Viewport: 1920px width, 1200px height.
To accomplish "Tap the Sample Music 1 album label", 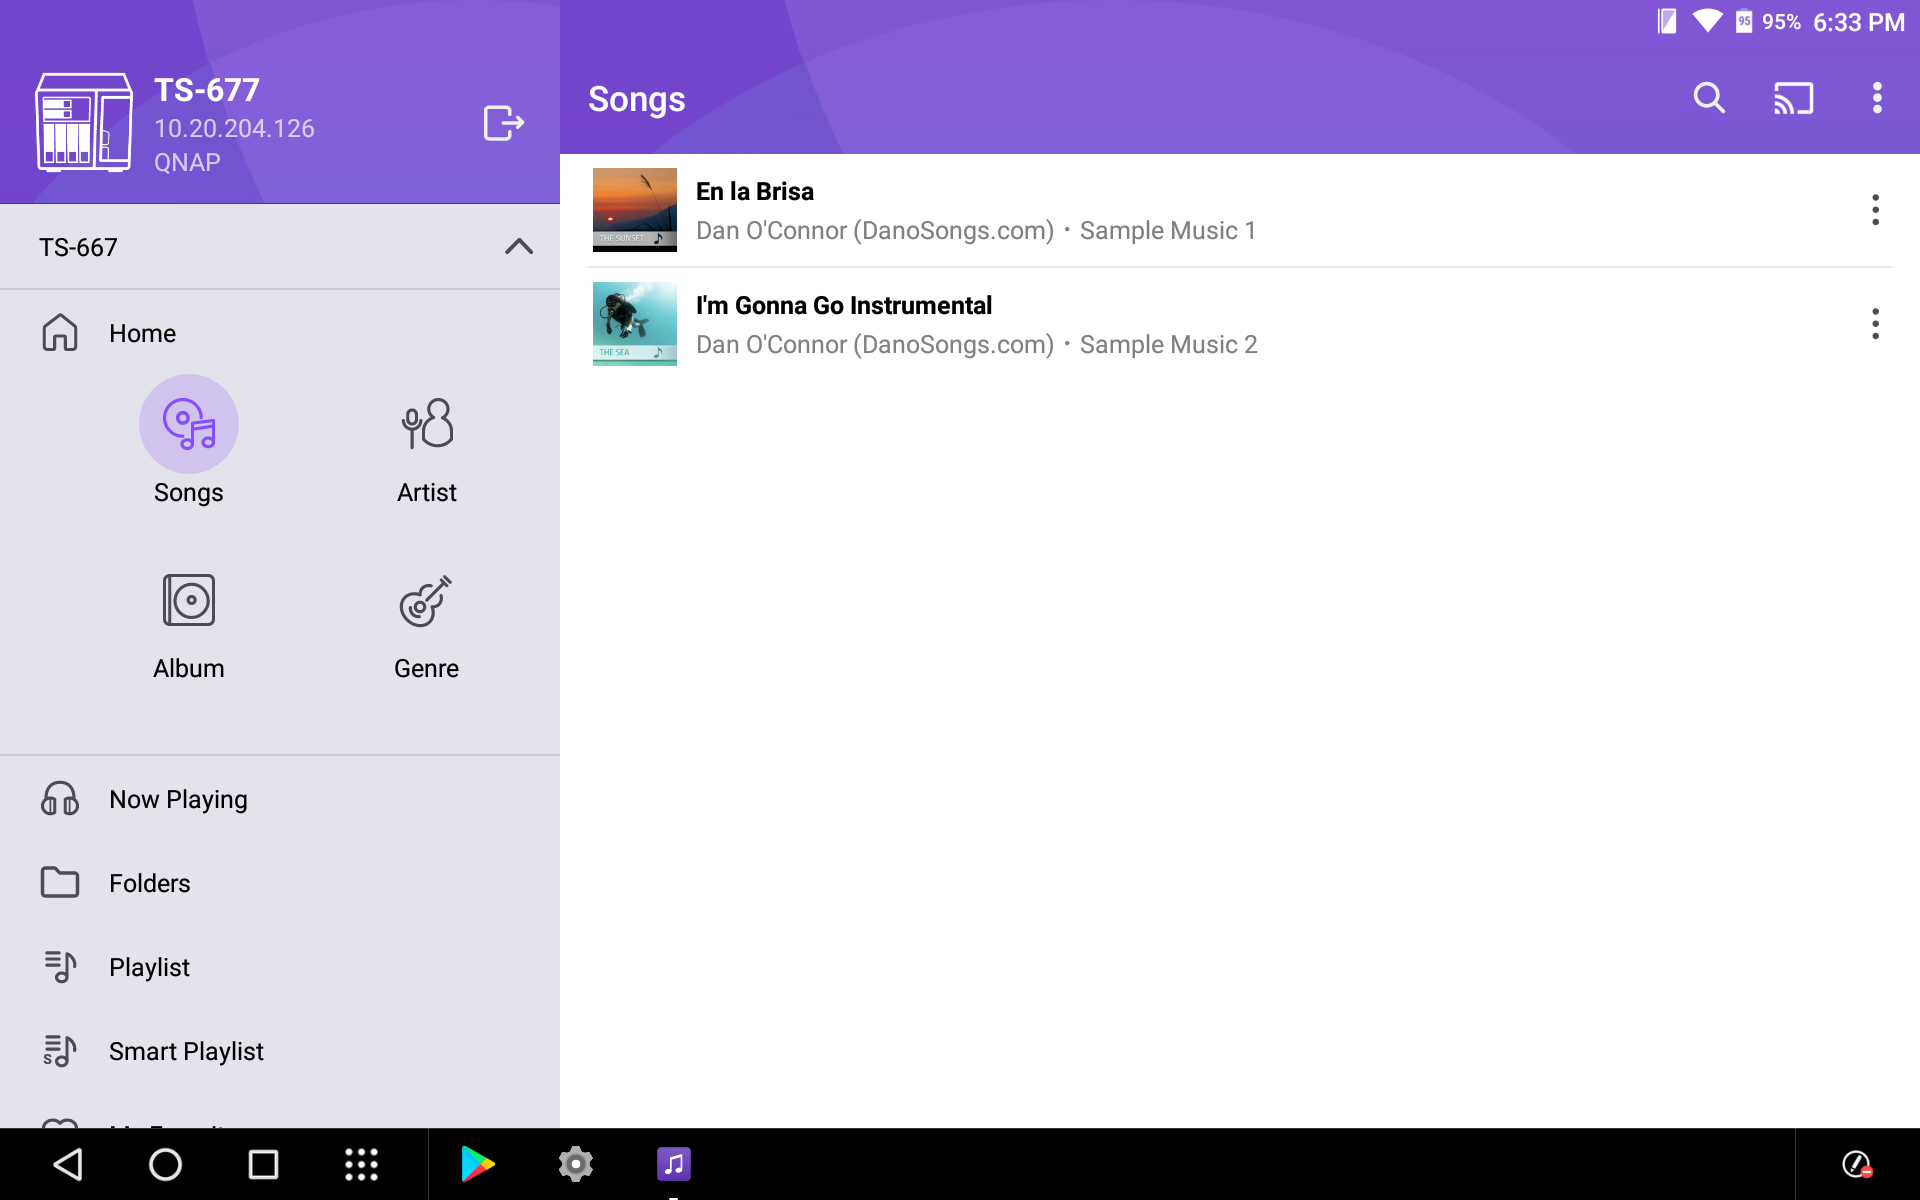I will pos(1168,231).
